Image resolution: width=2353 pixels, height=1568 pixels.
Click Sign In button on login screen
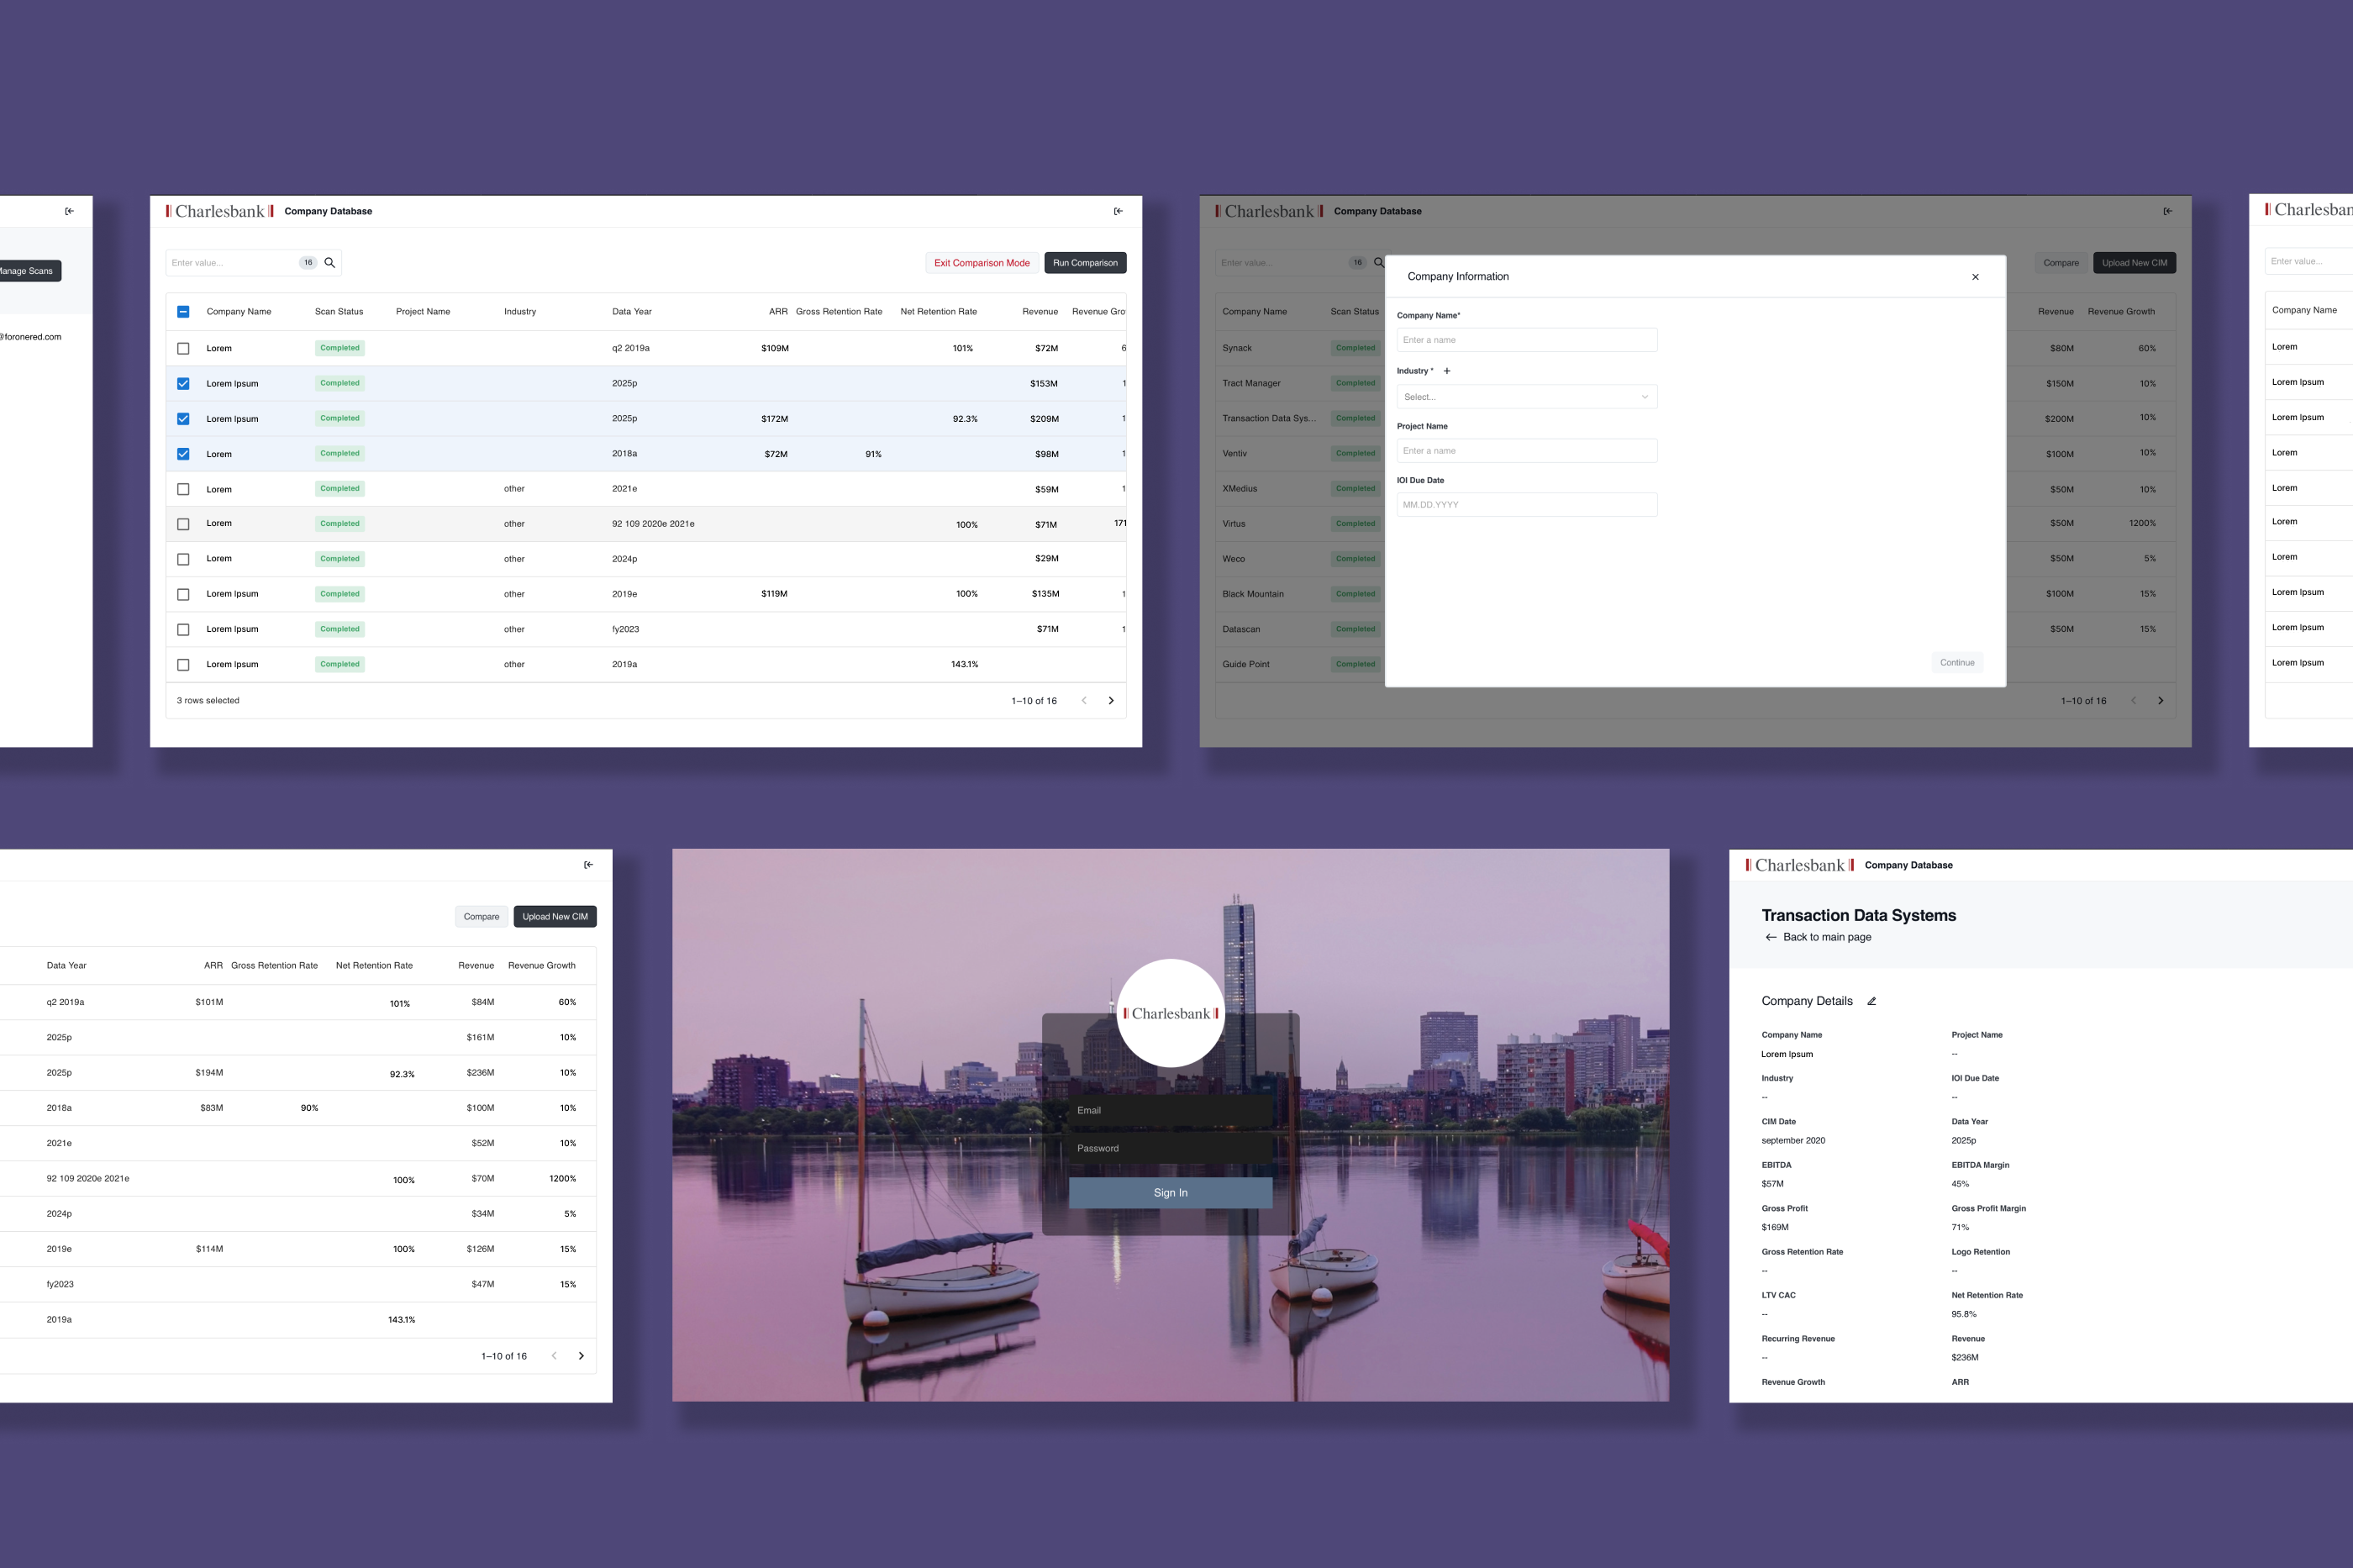click(x=1170, y=1193)
